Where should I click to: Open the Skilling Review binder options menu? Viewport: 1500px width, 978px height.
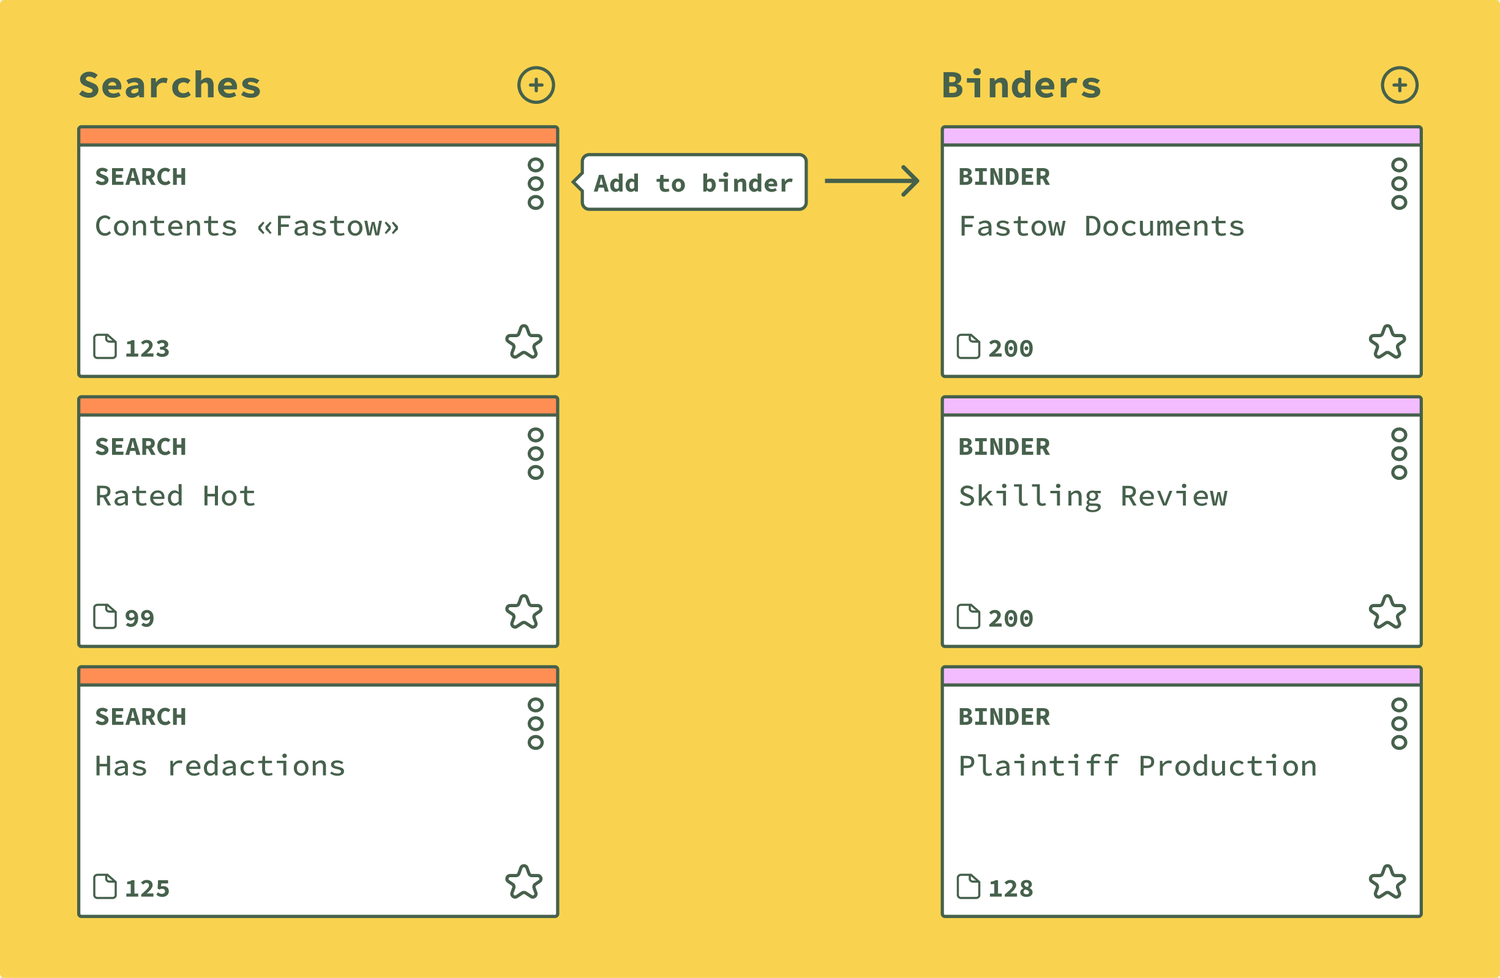click(1399, 454)
